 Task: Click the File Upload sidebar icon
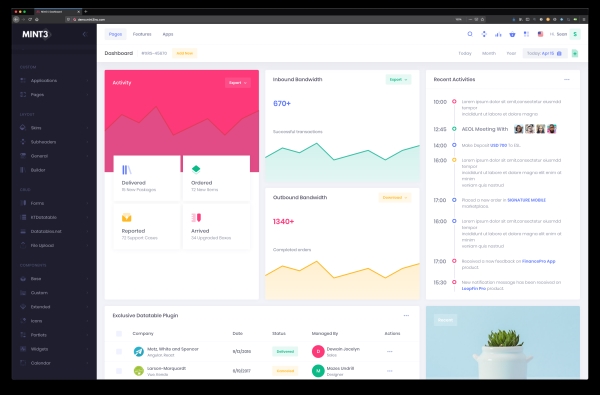pyautogui.click(x=23, y=245)
